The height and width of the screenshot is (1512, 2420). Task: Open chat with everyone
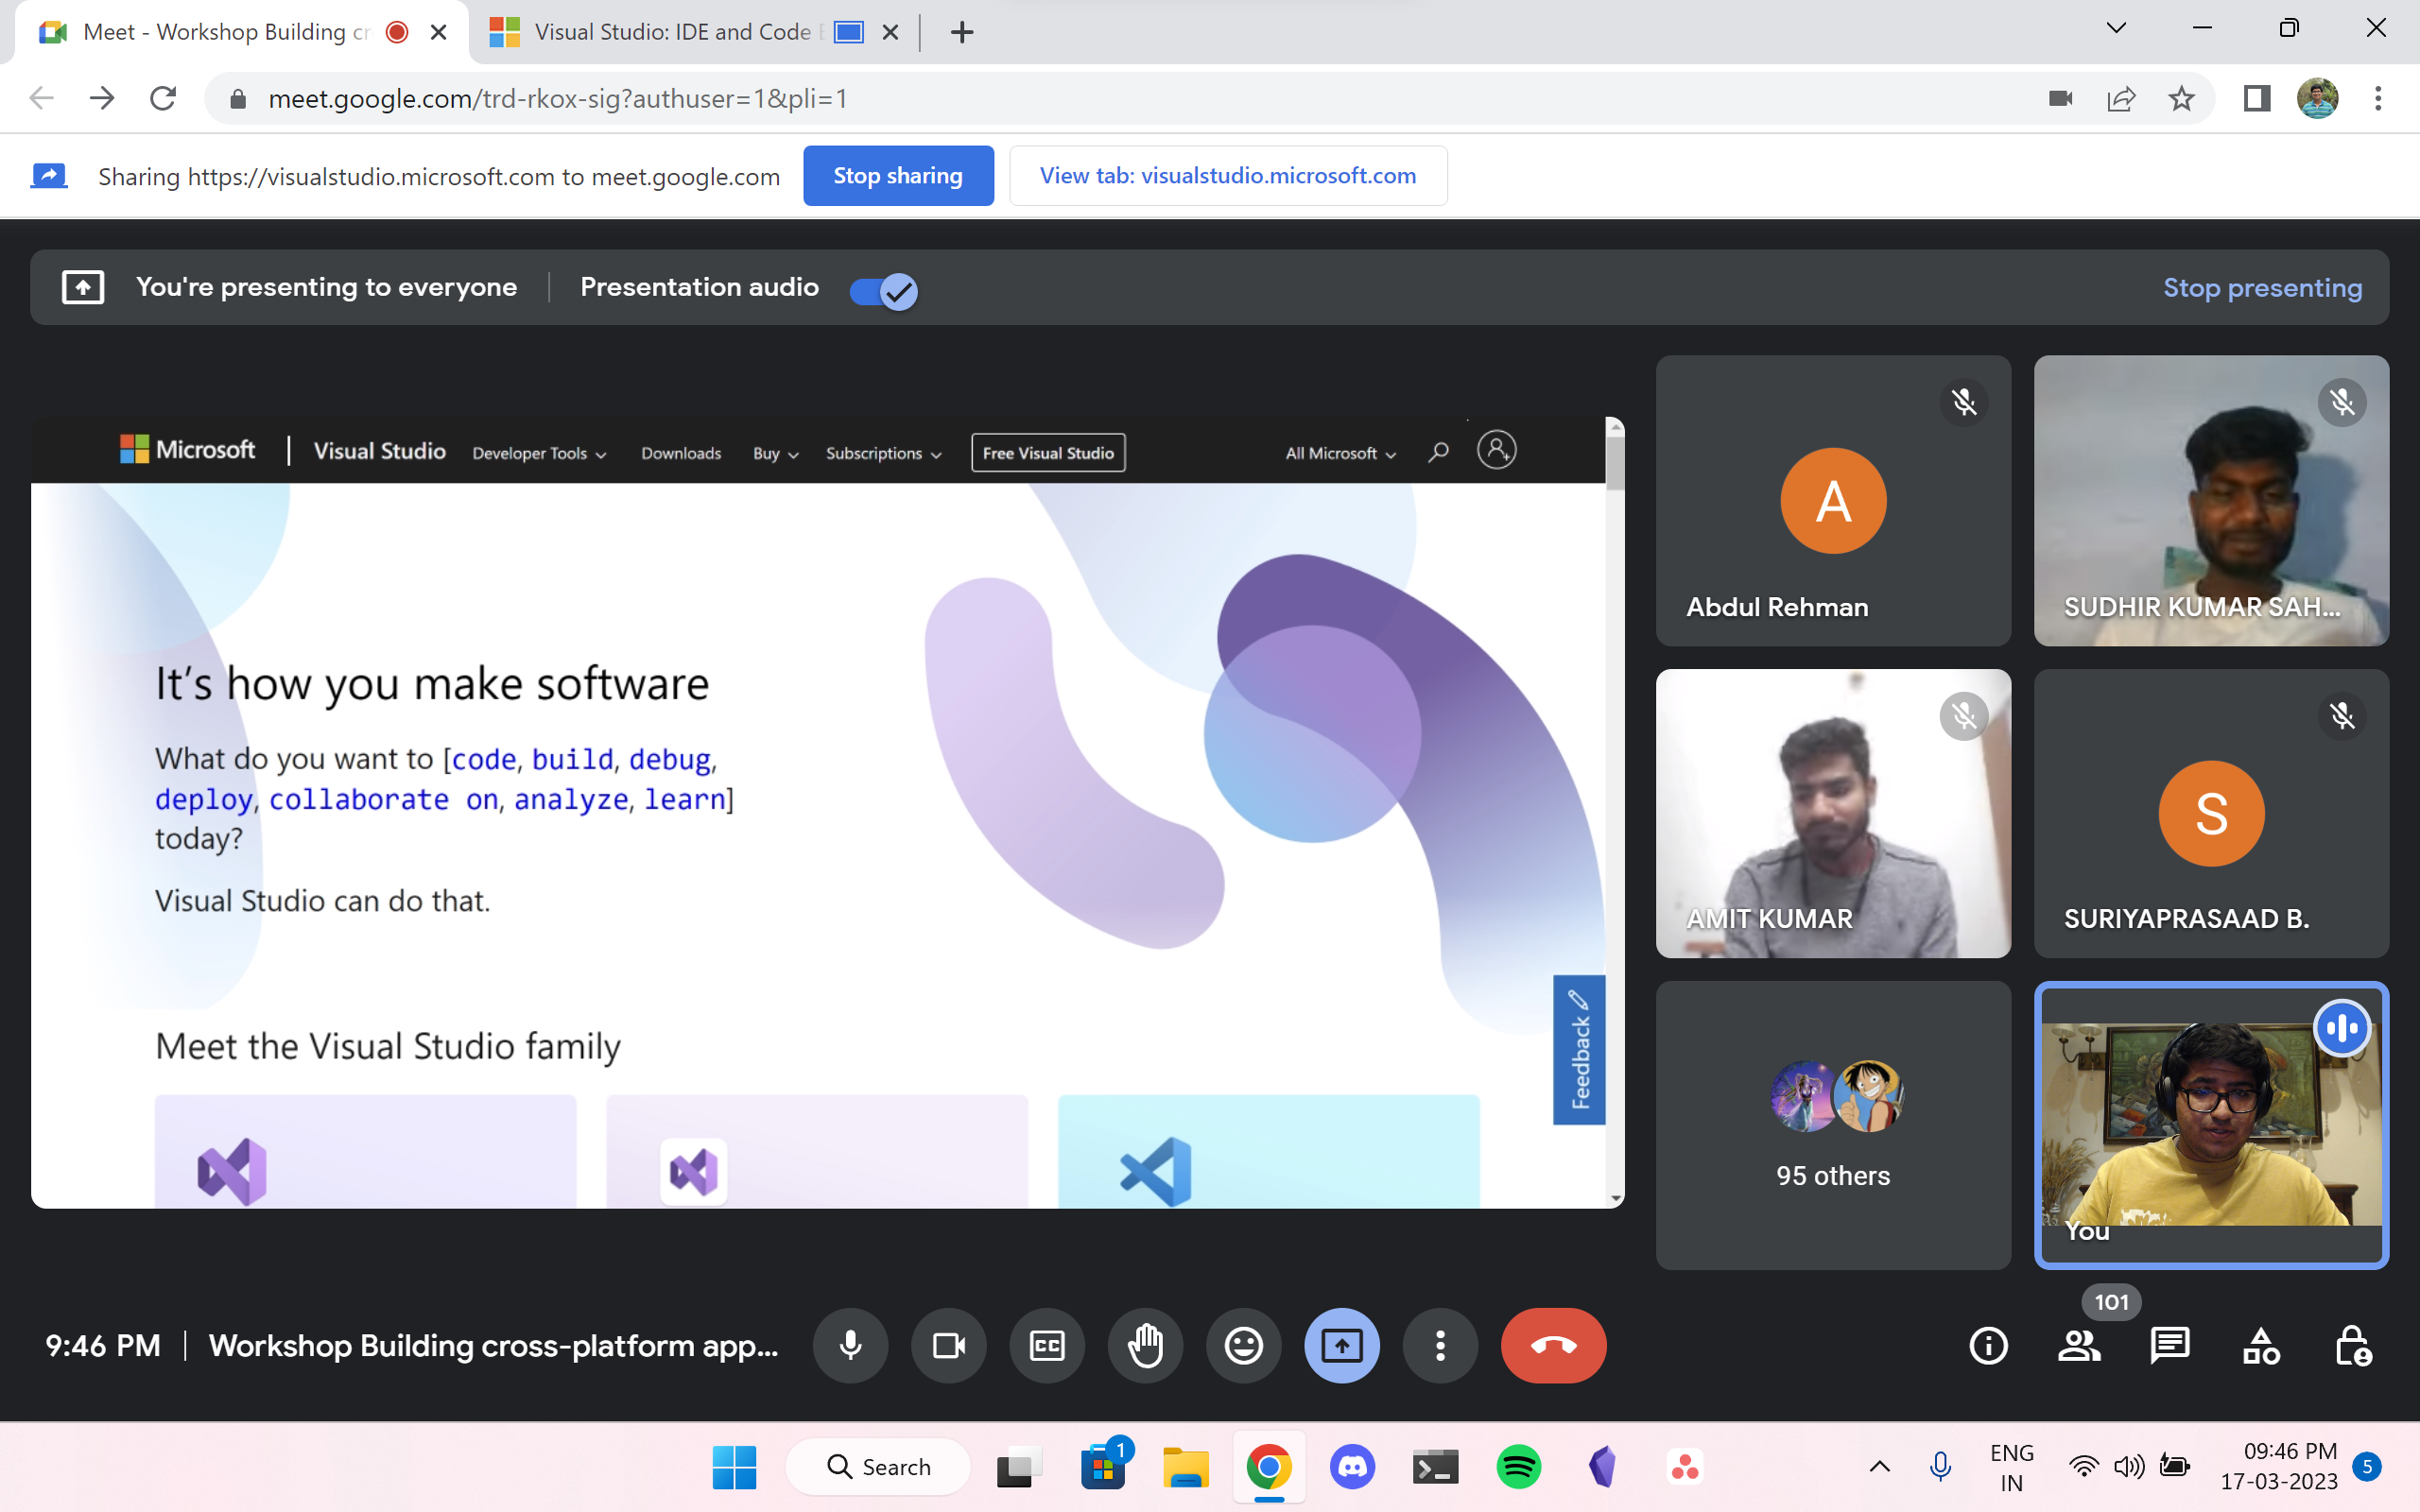point(2170,1346)
